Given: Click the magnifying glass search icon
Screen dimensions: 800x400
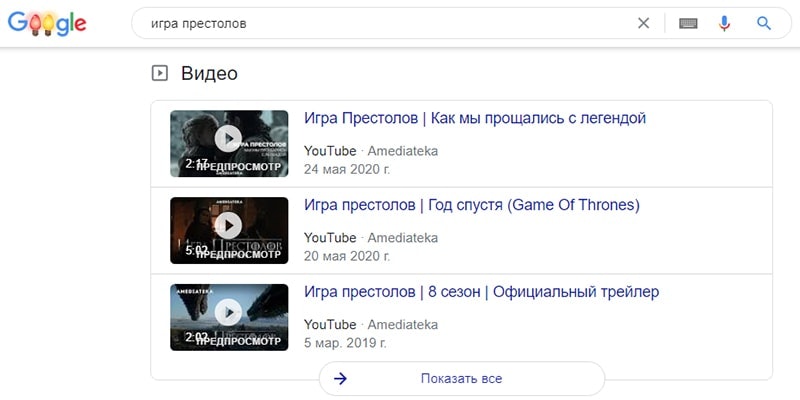Looking at the screenshot, I should pos(763,23).
